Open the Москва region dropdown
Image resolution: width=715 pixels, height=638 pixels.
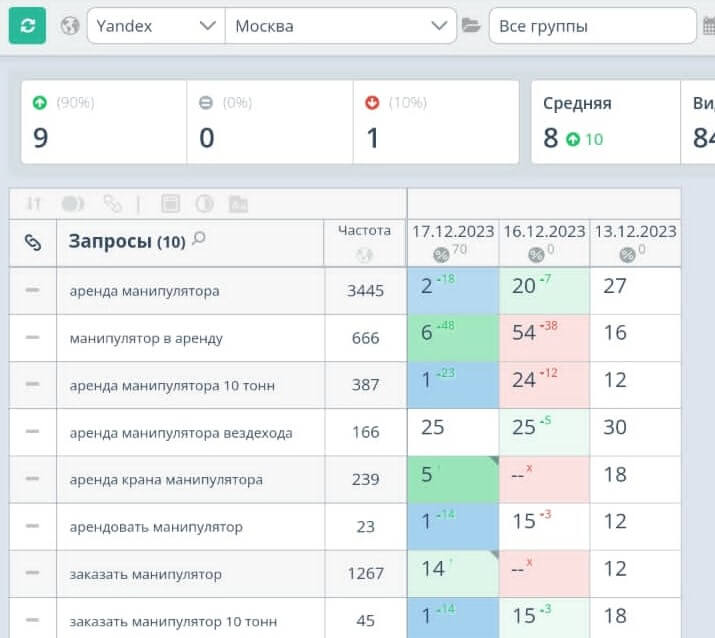click(x=340, y=26)
